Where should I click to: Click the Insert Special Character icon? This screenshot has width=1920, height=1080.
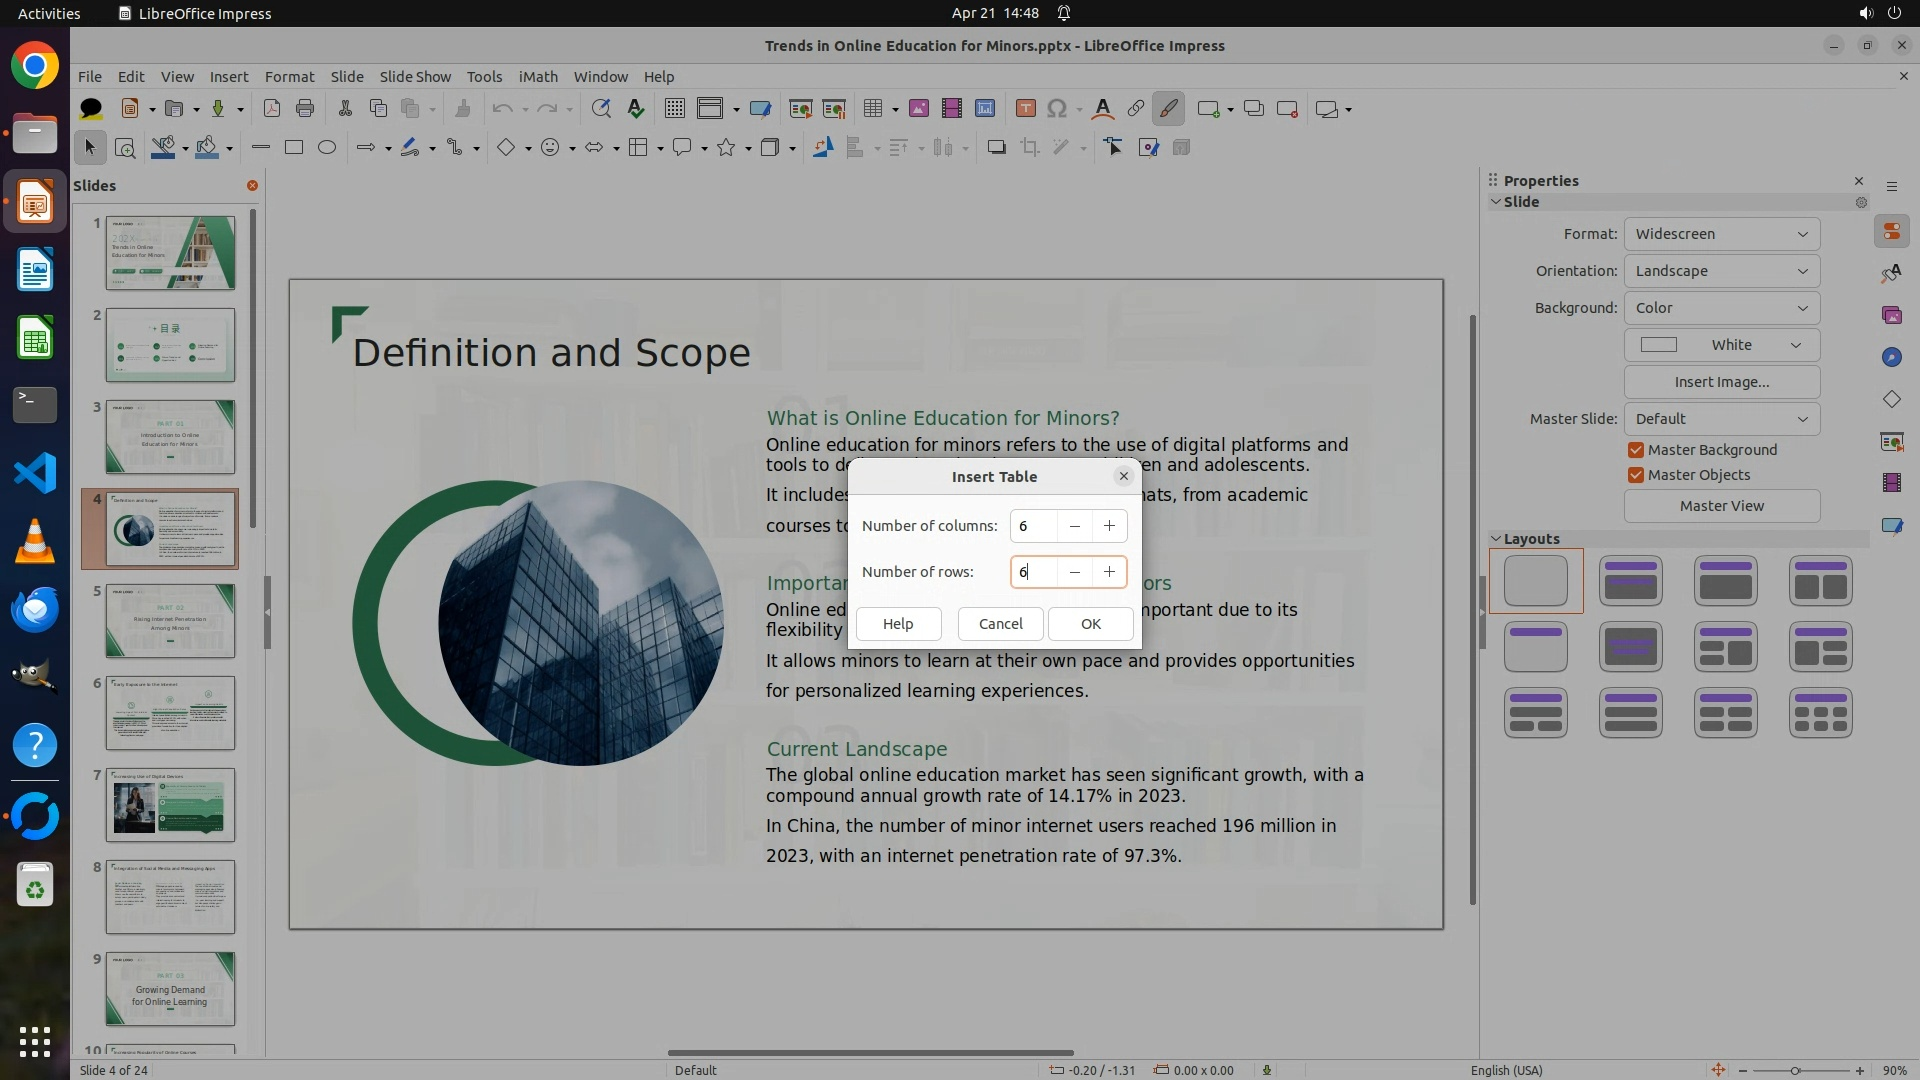click(x=1057, y=109)
